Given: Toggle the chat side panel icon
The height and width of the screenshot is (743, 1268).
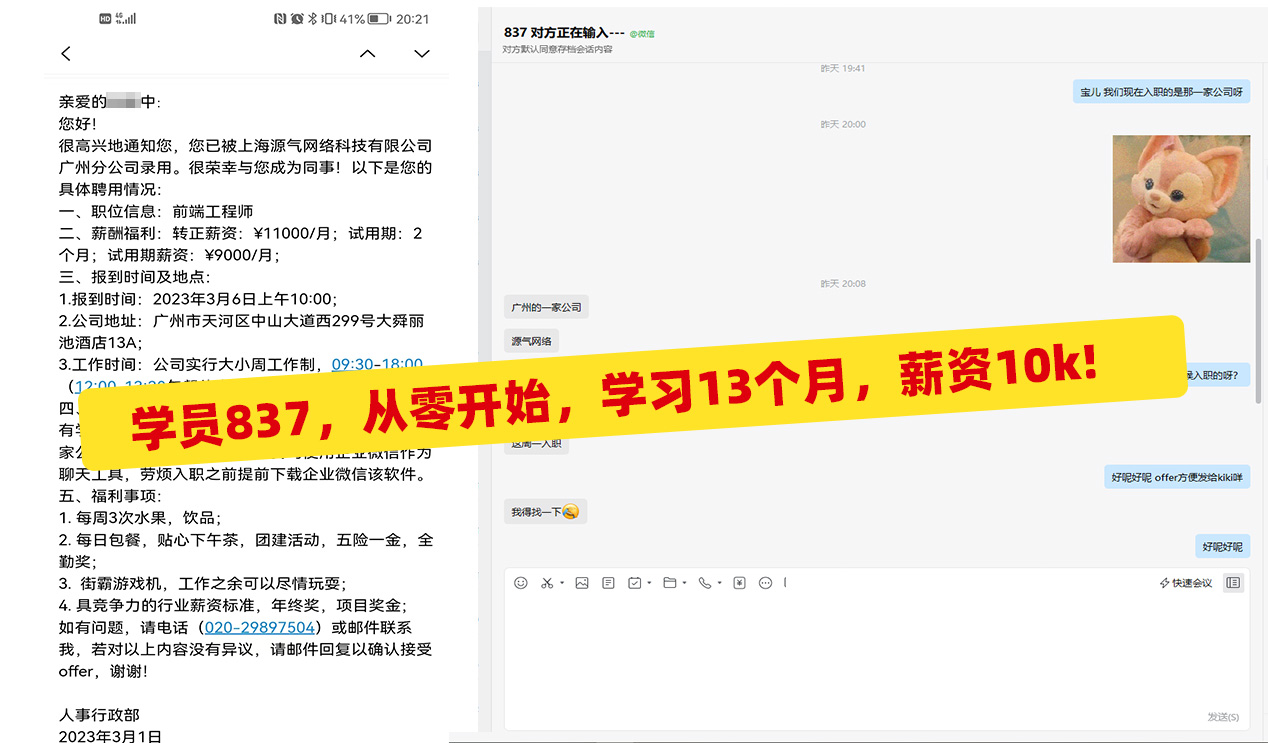Looking at the screenshot, I should pos(1233,583).
